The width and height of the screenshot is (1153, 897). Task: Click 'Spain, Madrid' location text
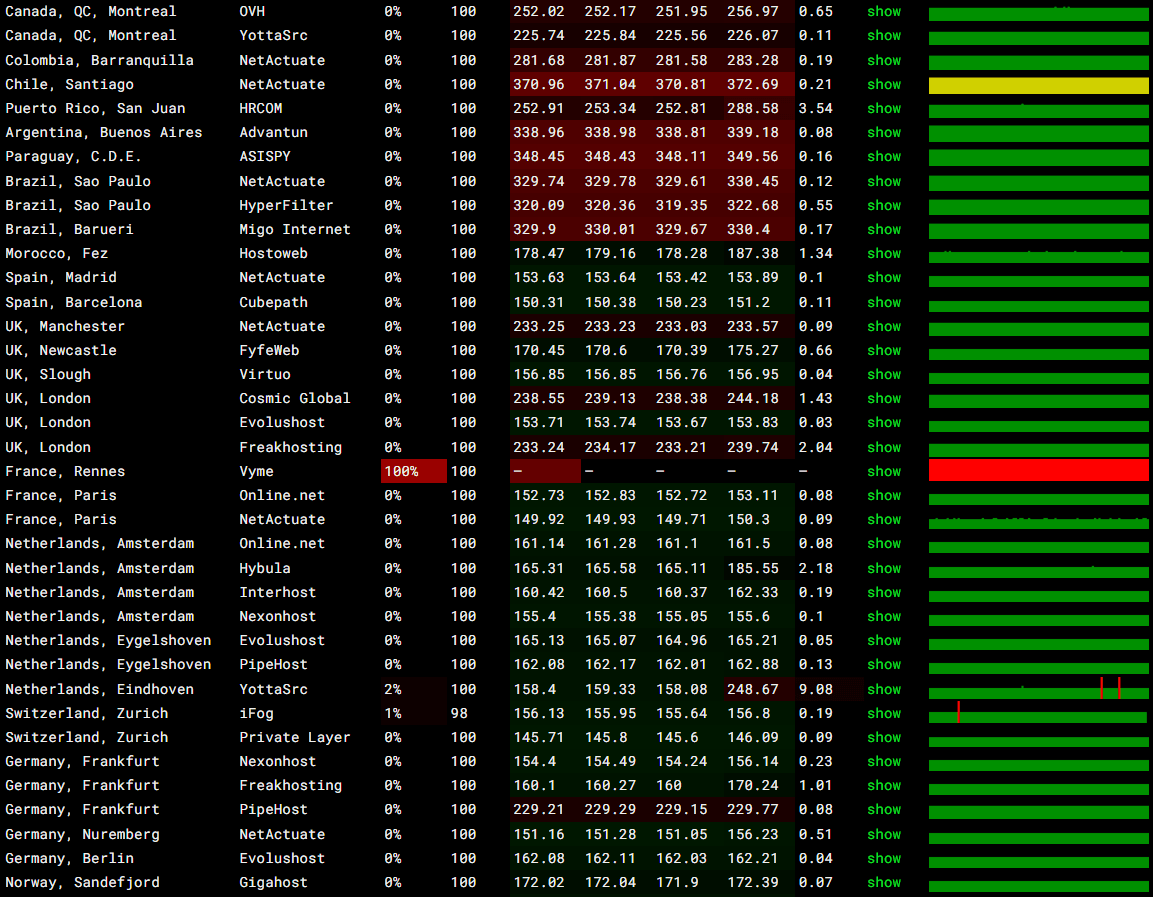60,278
